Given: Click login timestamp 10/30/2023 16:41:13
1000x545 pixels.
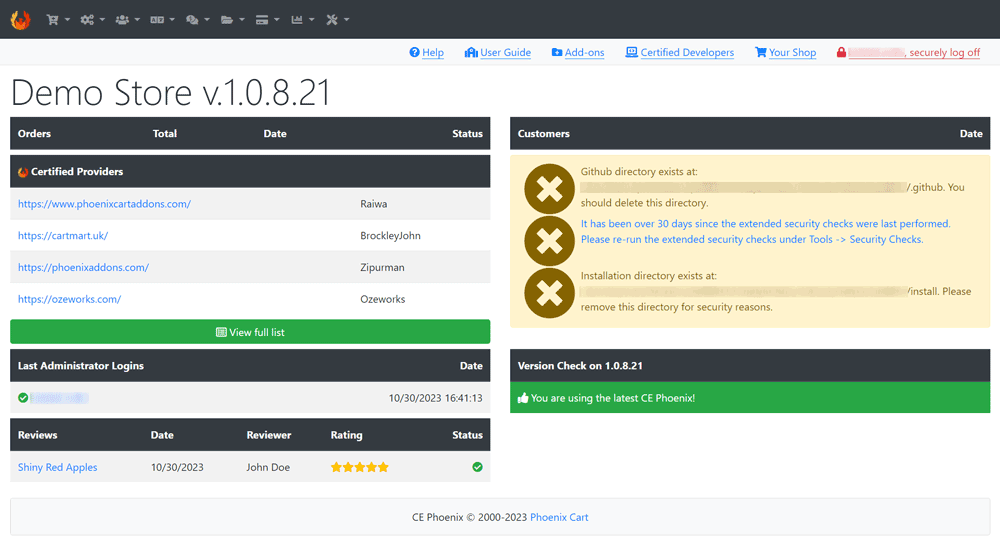Looking at the screenshot, I should [x=436, y=398].
